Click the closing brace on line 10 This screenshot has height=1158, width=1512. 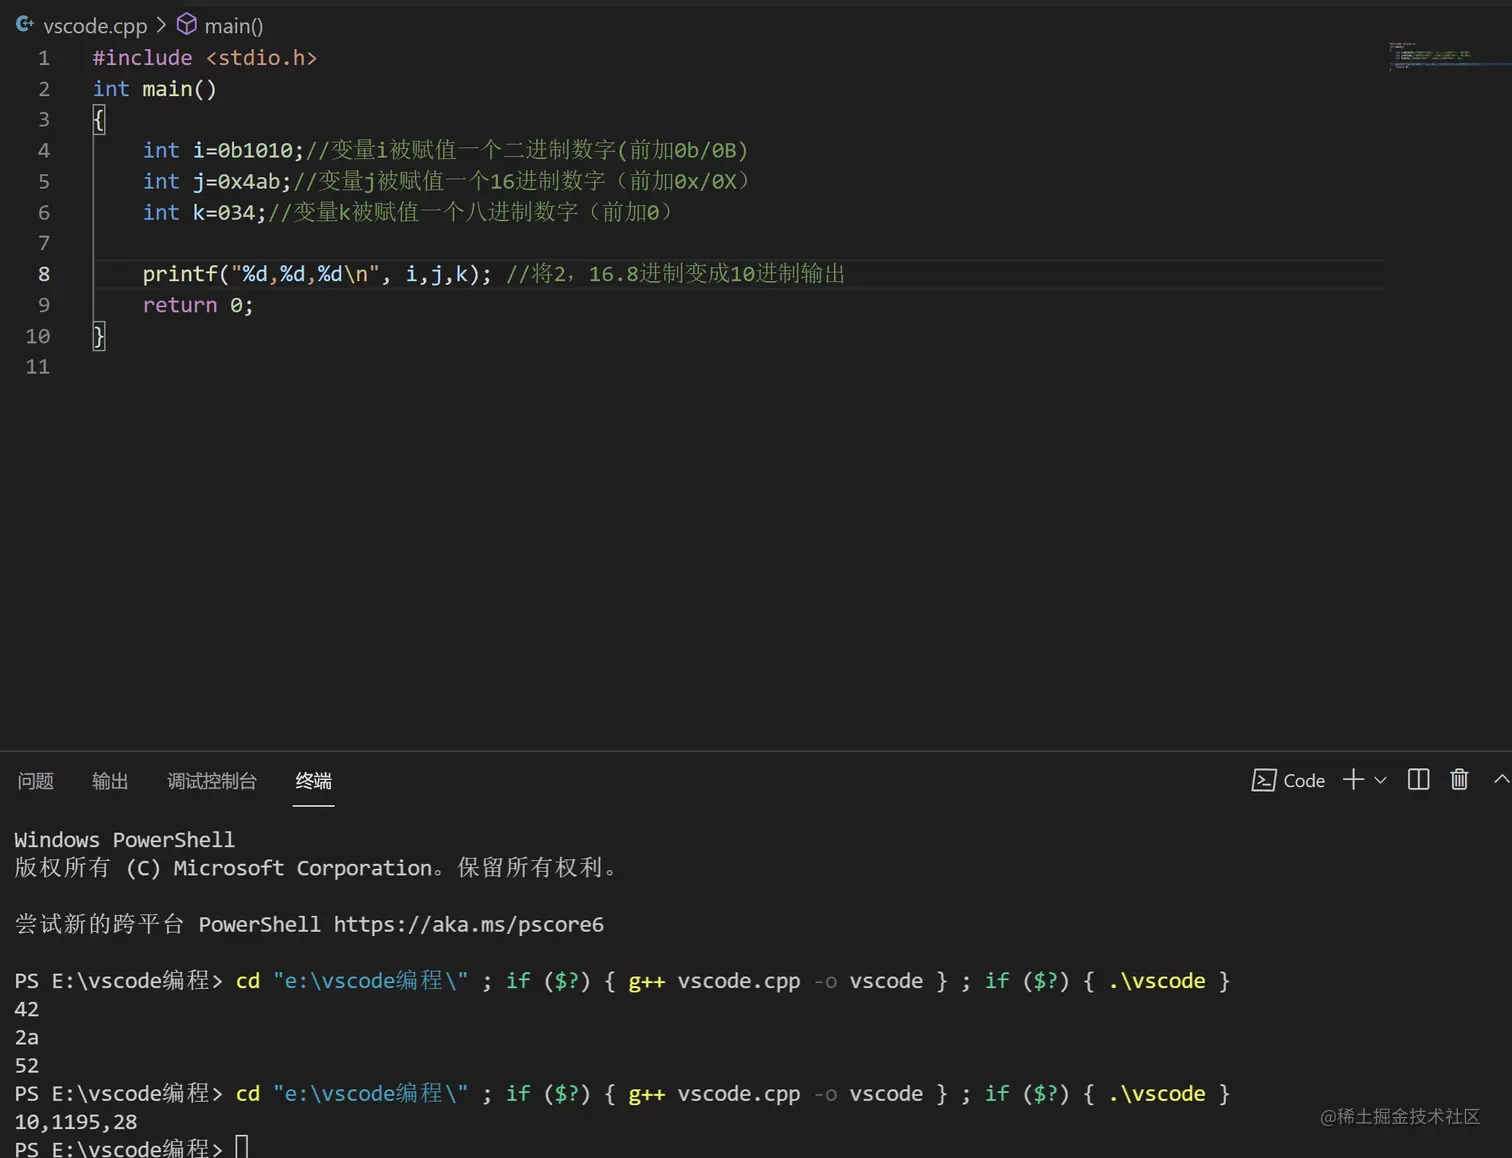click(98, 336)
